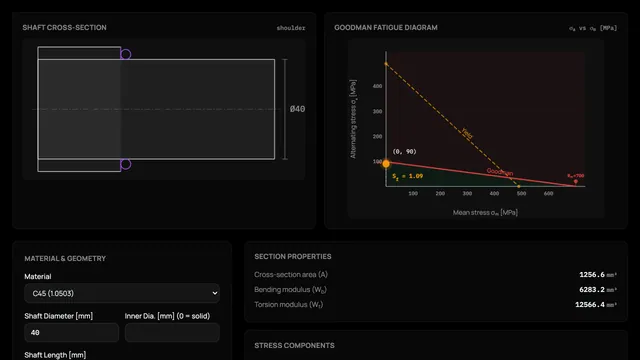
Task: Click the Alternating stress axis label
Action: click(353, 119)
